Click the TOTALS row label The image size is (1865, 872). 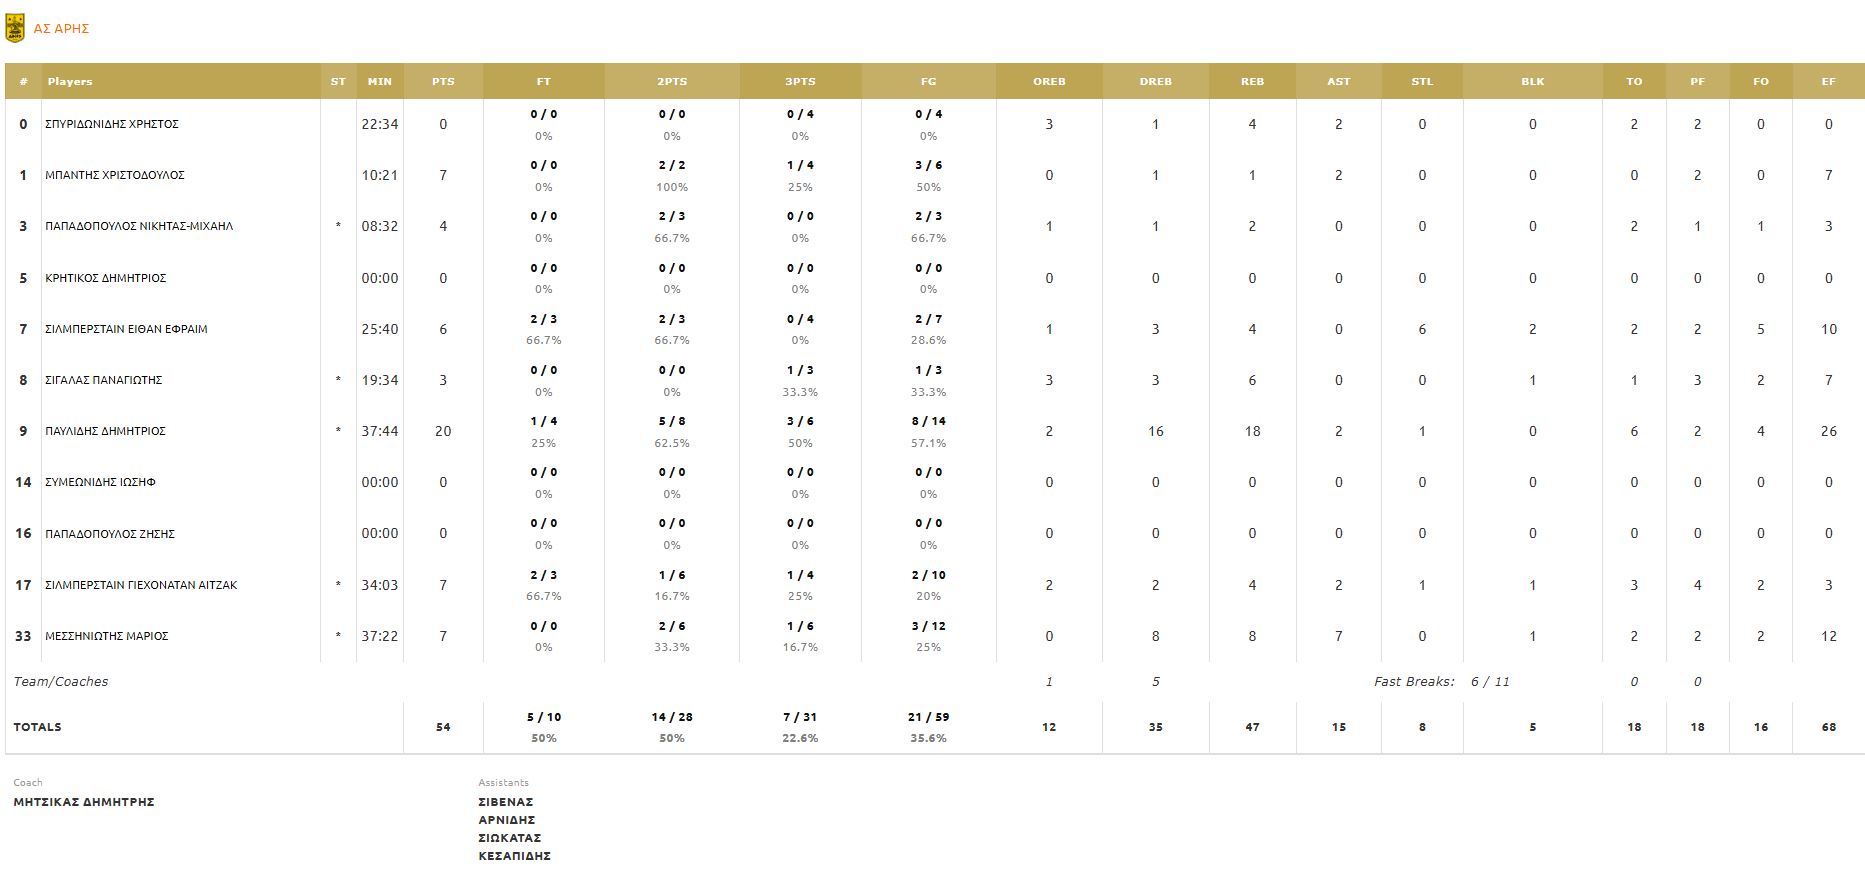[x=38, y=727]
